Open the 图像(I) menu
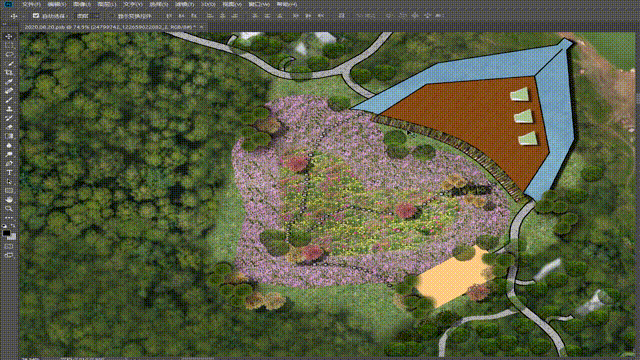This screenshot has height=360, width=640. tap(82, 4)
